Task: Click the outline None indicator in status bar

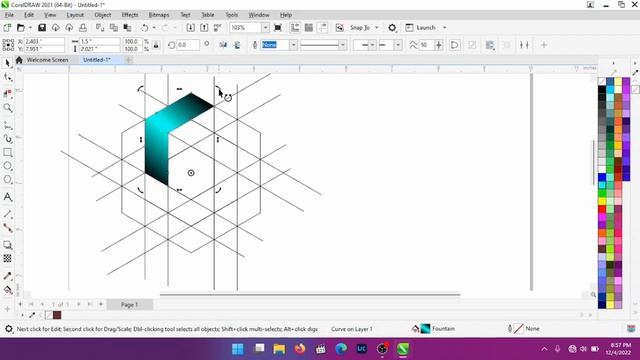Action: click(524, 329)
